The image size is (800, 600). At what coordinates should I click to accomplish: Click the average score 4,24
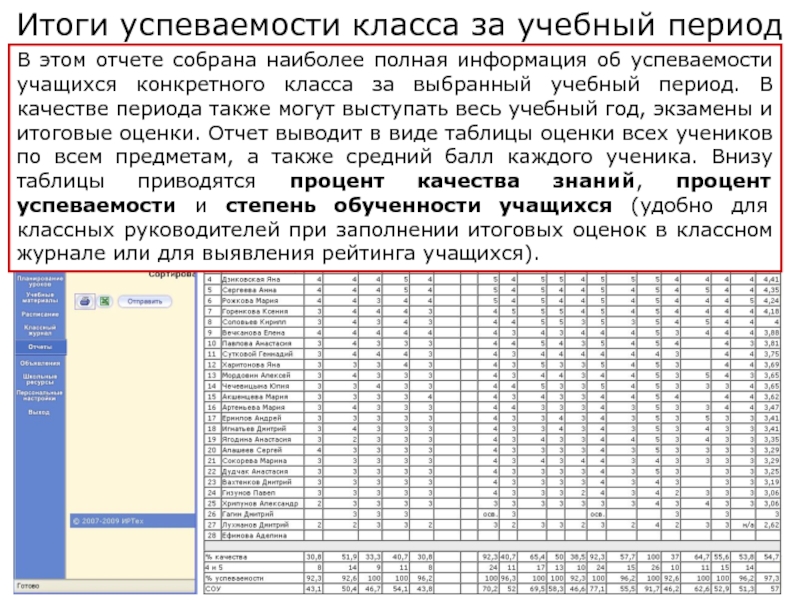[x=771, y=301]
